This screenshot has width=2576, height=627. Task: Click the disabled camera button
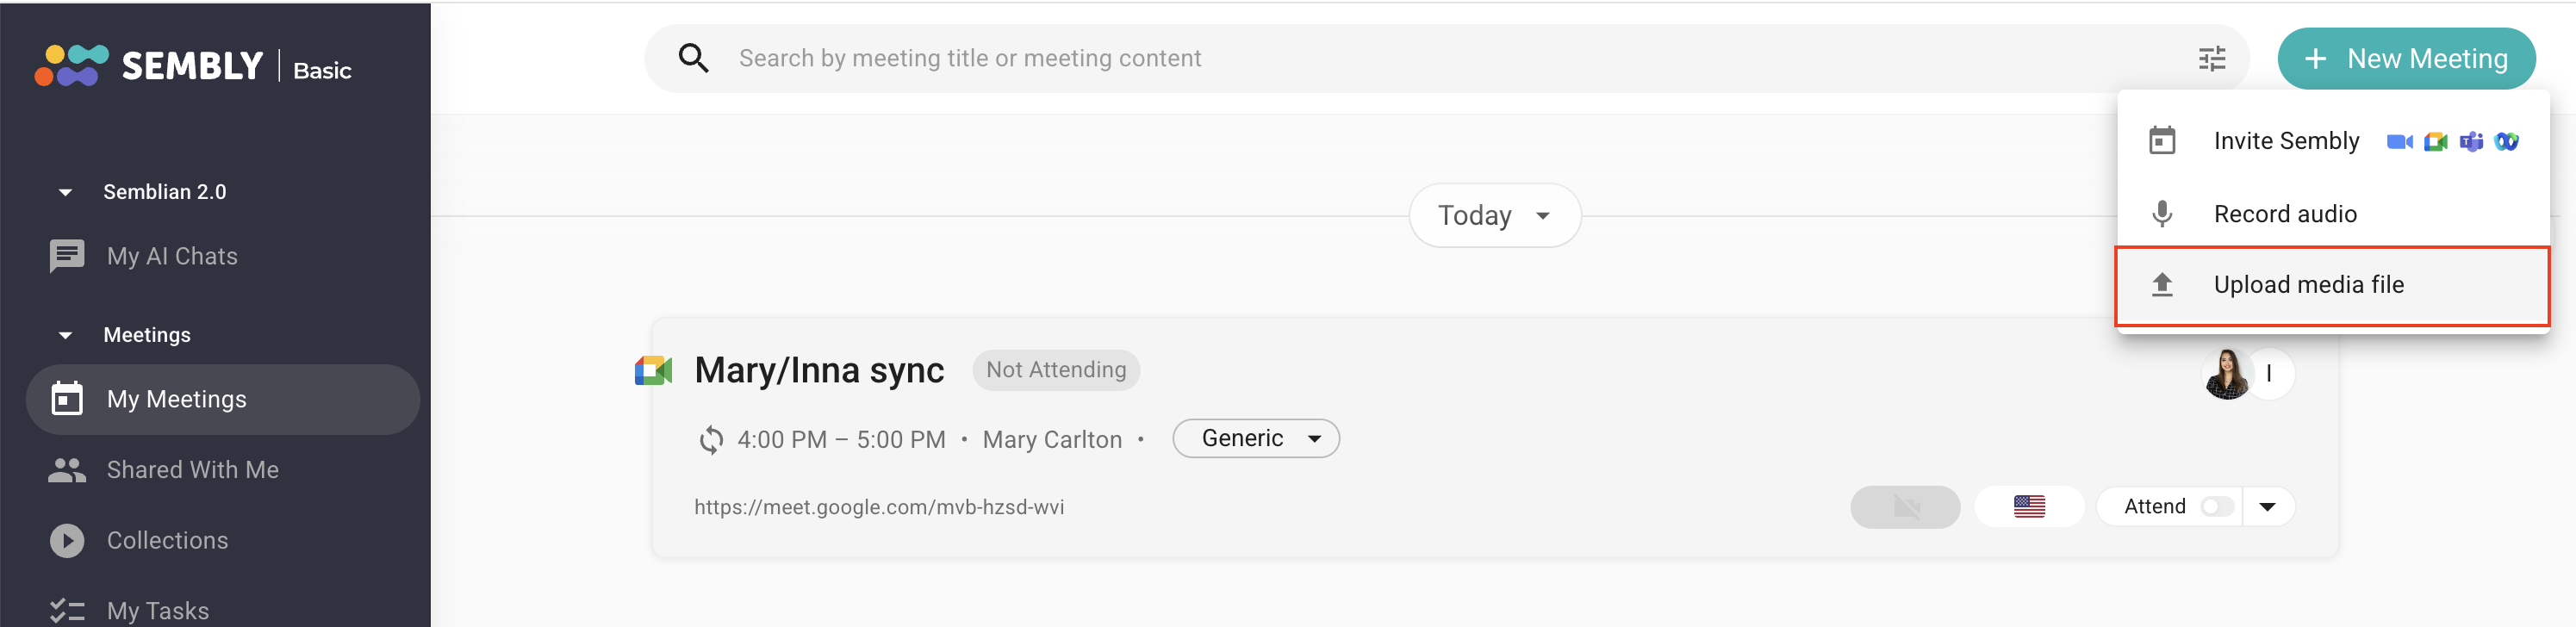[1904, 507]
